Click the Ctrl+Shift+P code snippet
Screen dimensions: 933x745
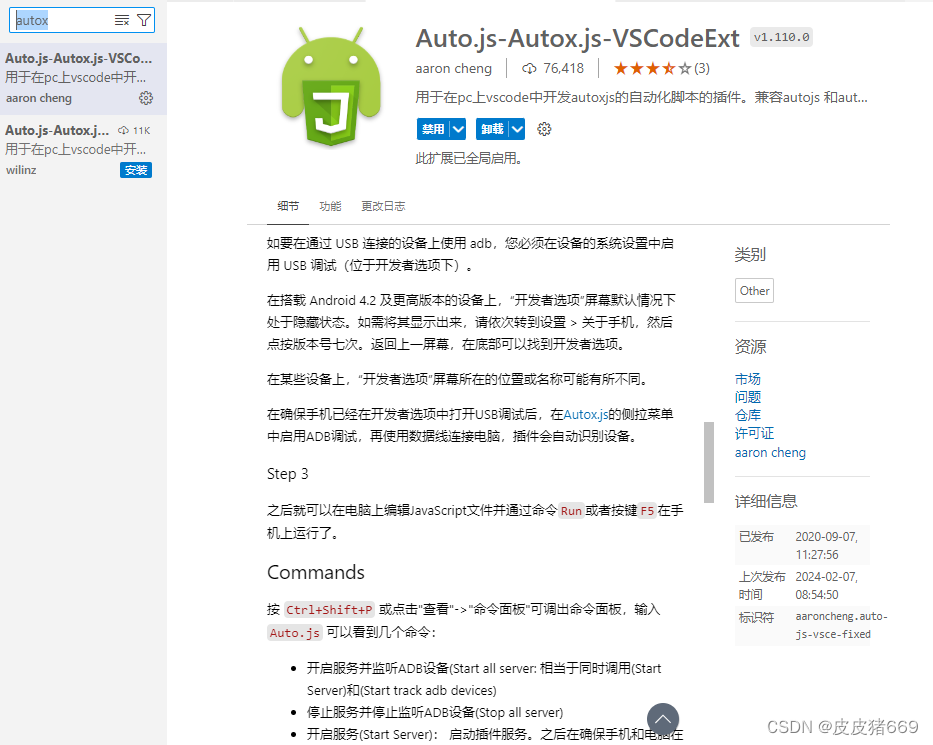coord(329,610)
